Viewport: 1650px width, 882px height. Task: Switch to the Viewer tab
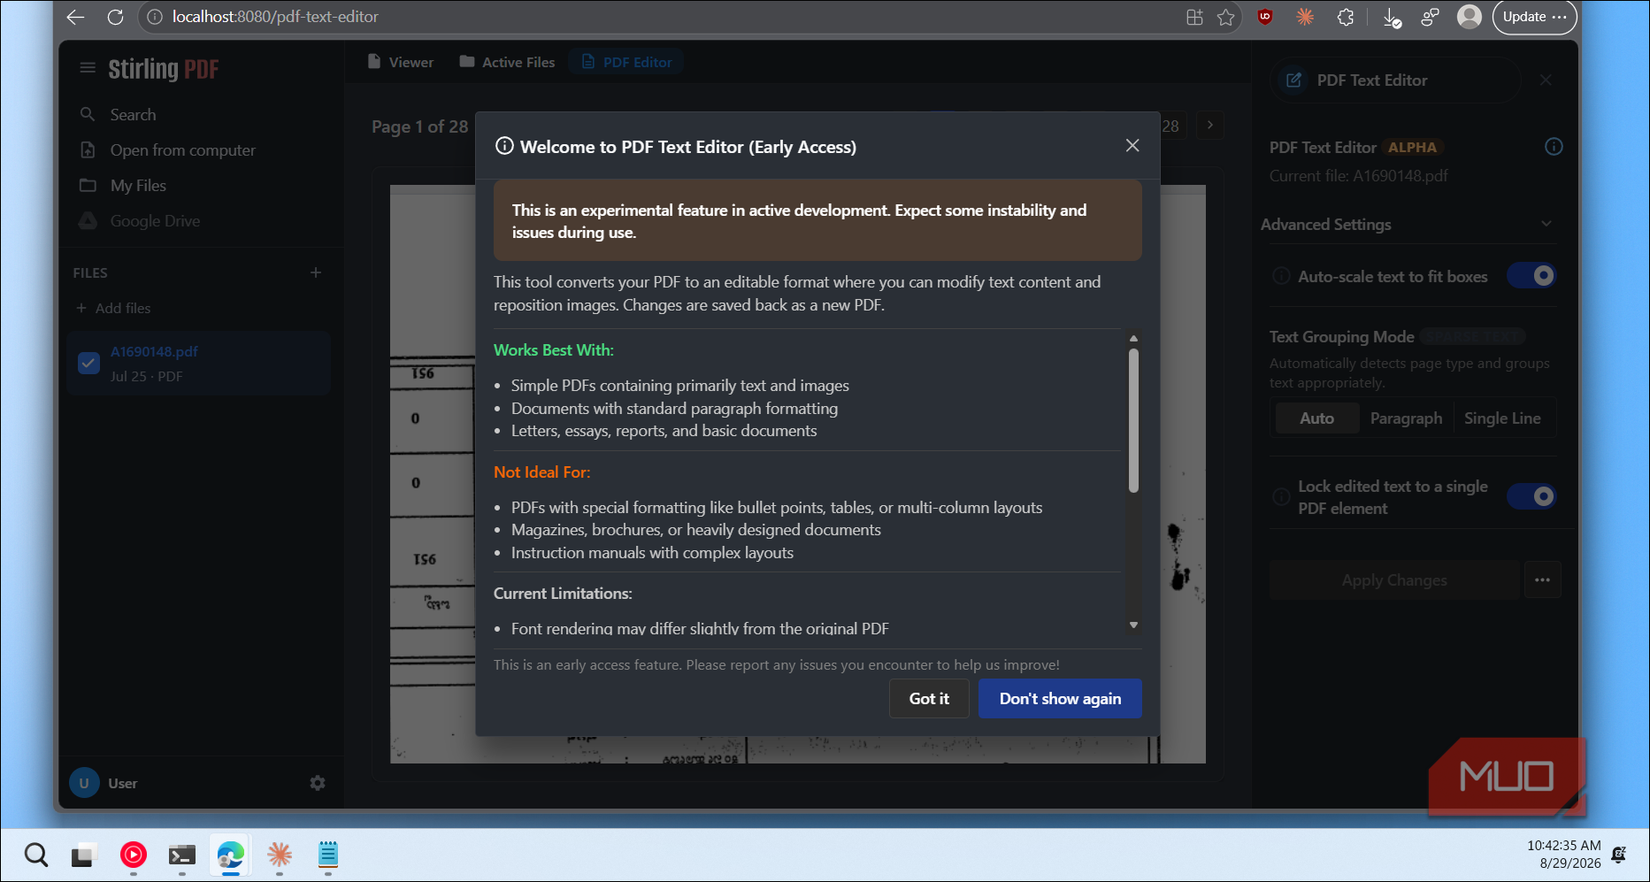[x=400, y=62]
